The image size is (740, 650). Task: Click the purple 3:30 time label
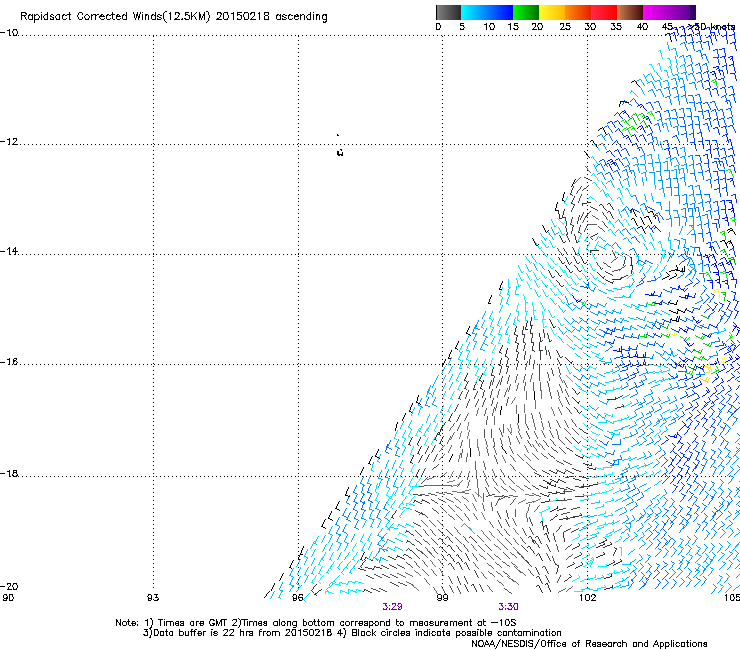coord(508,607)
